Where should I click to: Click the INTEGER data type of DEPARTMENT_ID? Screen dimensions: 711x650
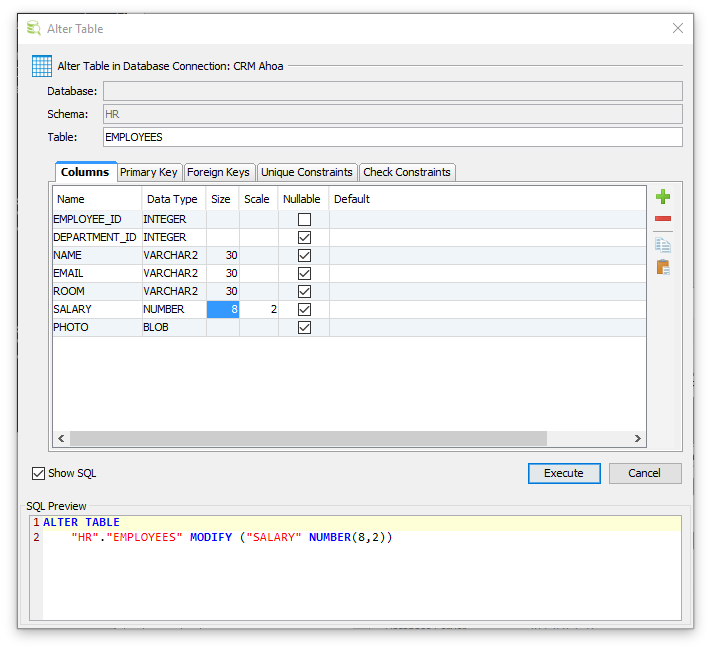click(174, 238)
